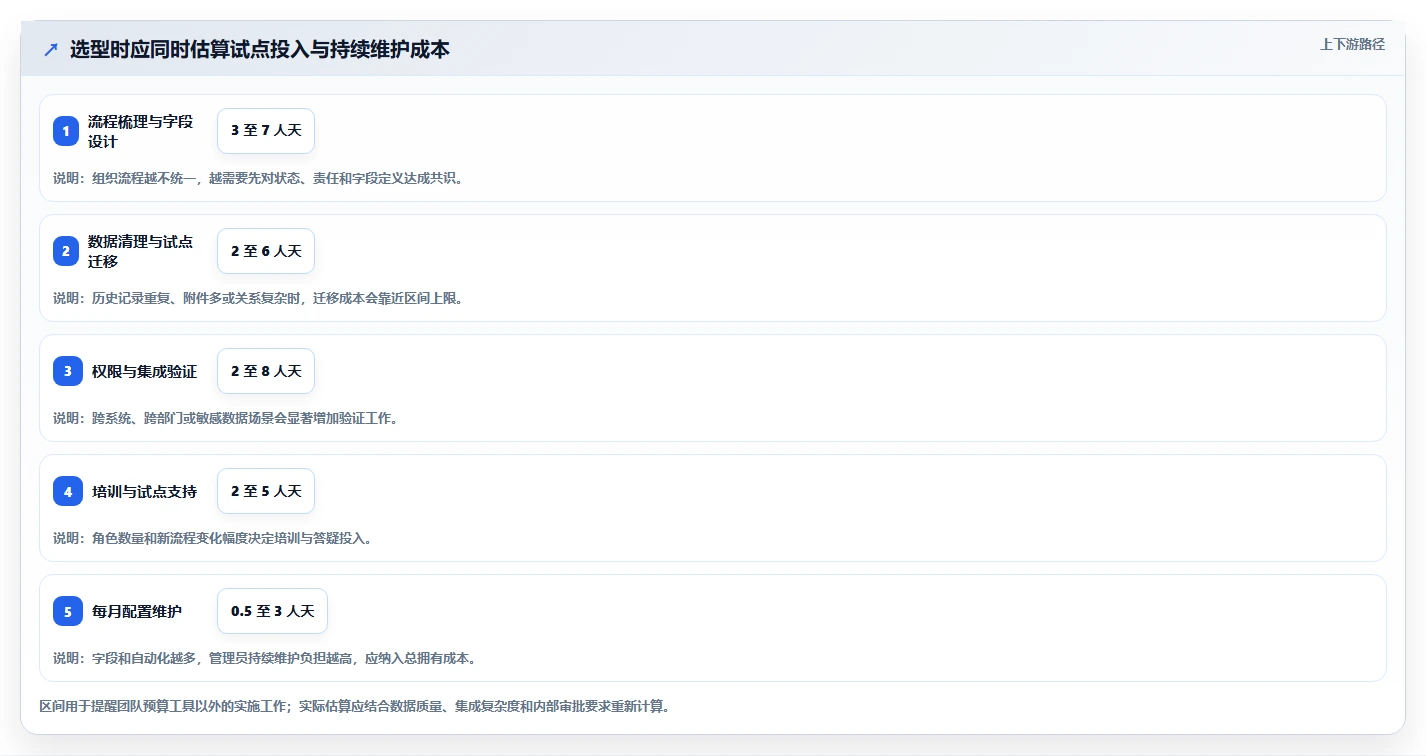The height and width of the screenshot is (756, 1426).
Task: Click the 2 至 6 人天 chip
Action: pos(266,251)
